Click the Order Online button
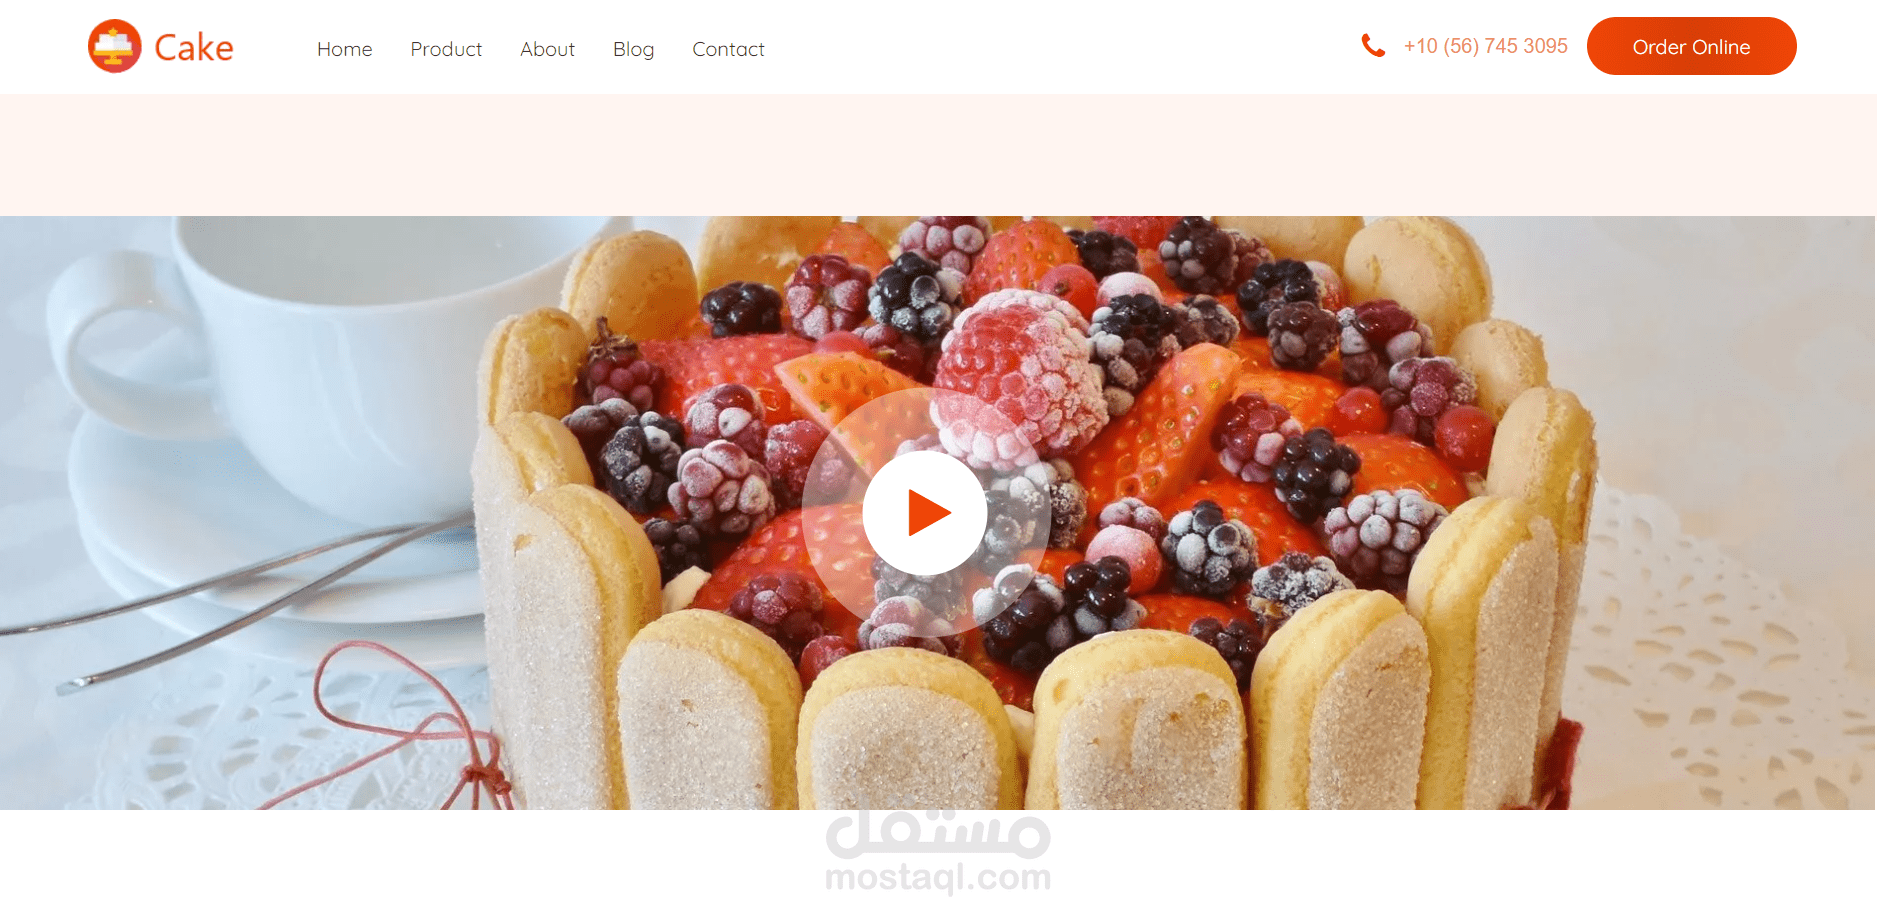This screenshot has width=1877, height=915. (1691, 46)
